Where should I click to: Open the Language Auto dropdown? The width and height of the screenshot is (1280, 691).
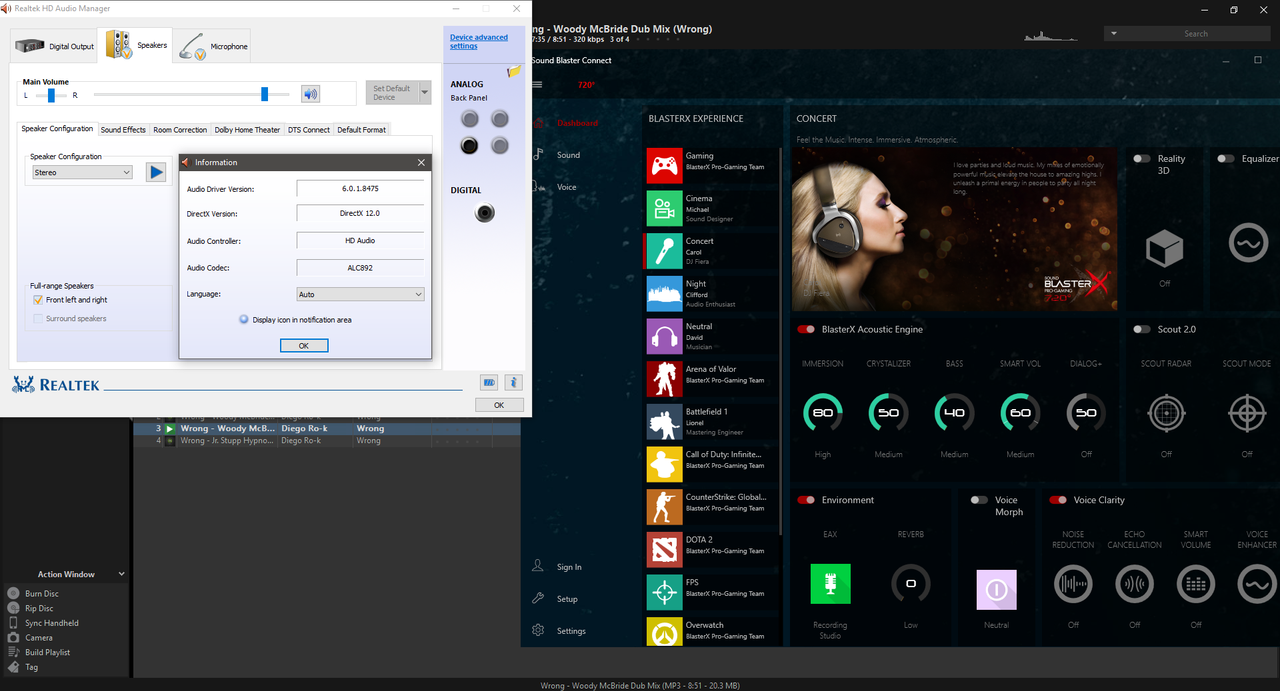[x=361, y=294]
